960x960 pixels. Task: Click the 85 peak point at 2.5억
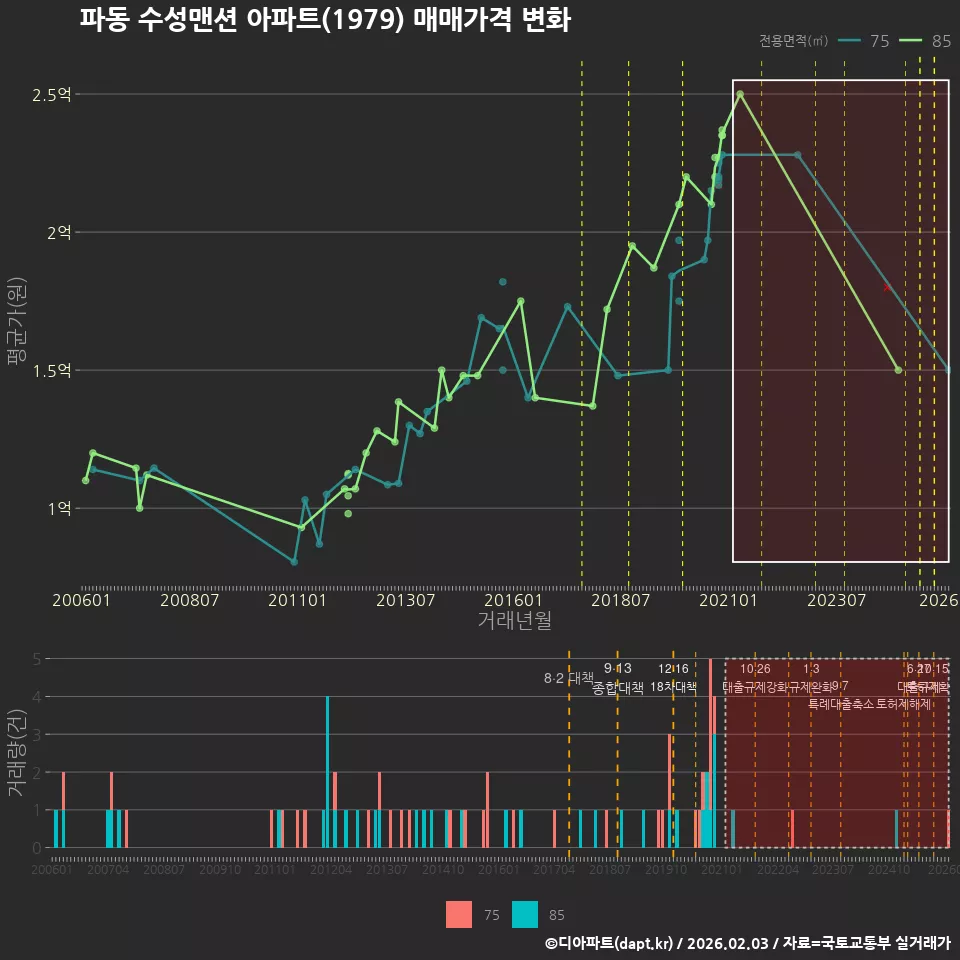pos(740,94)
